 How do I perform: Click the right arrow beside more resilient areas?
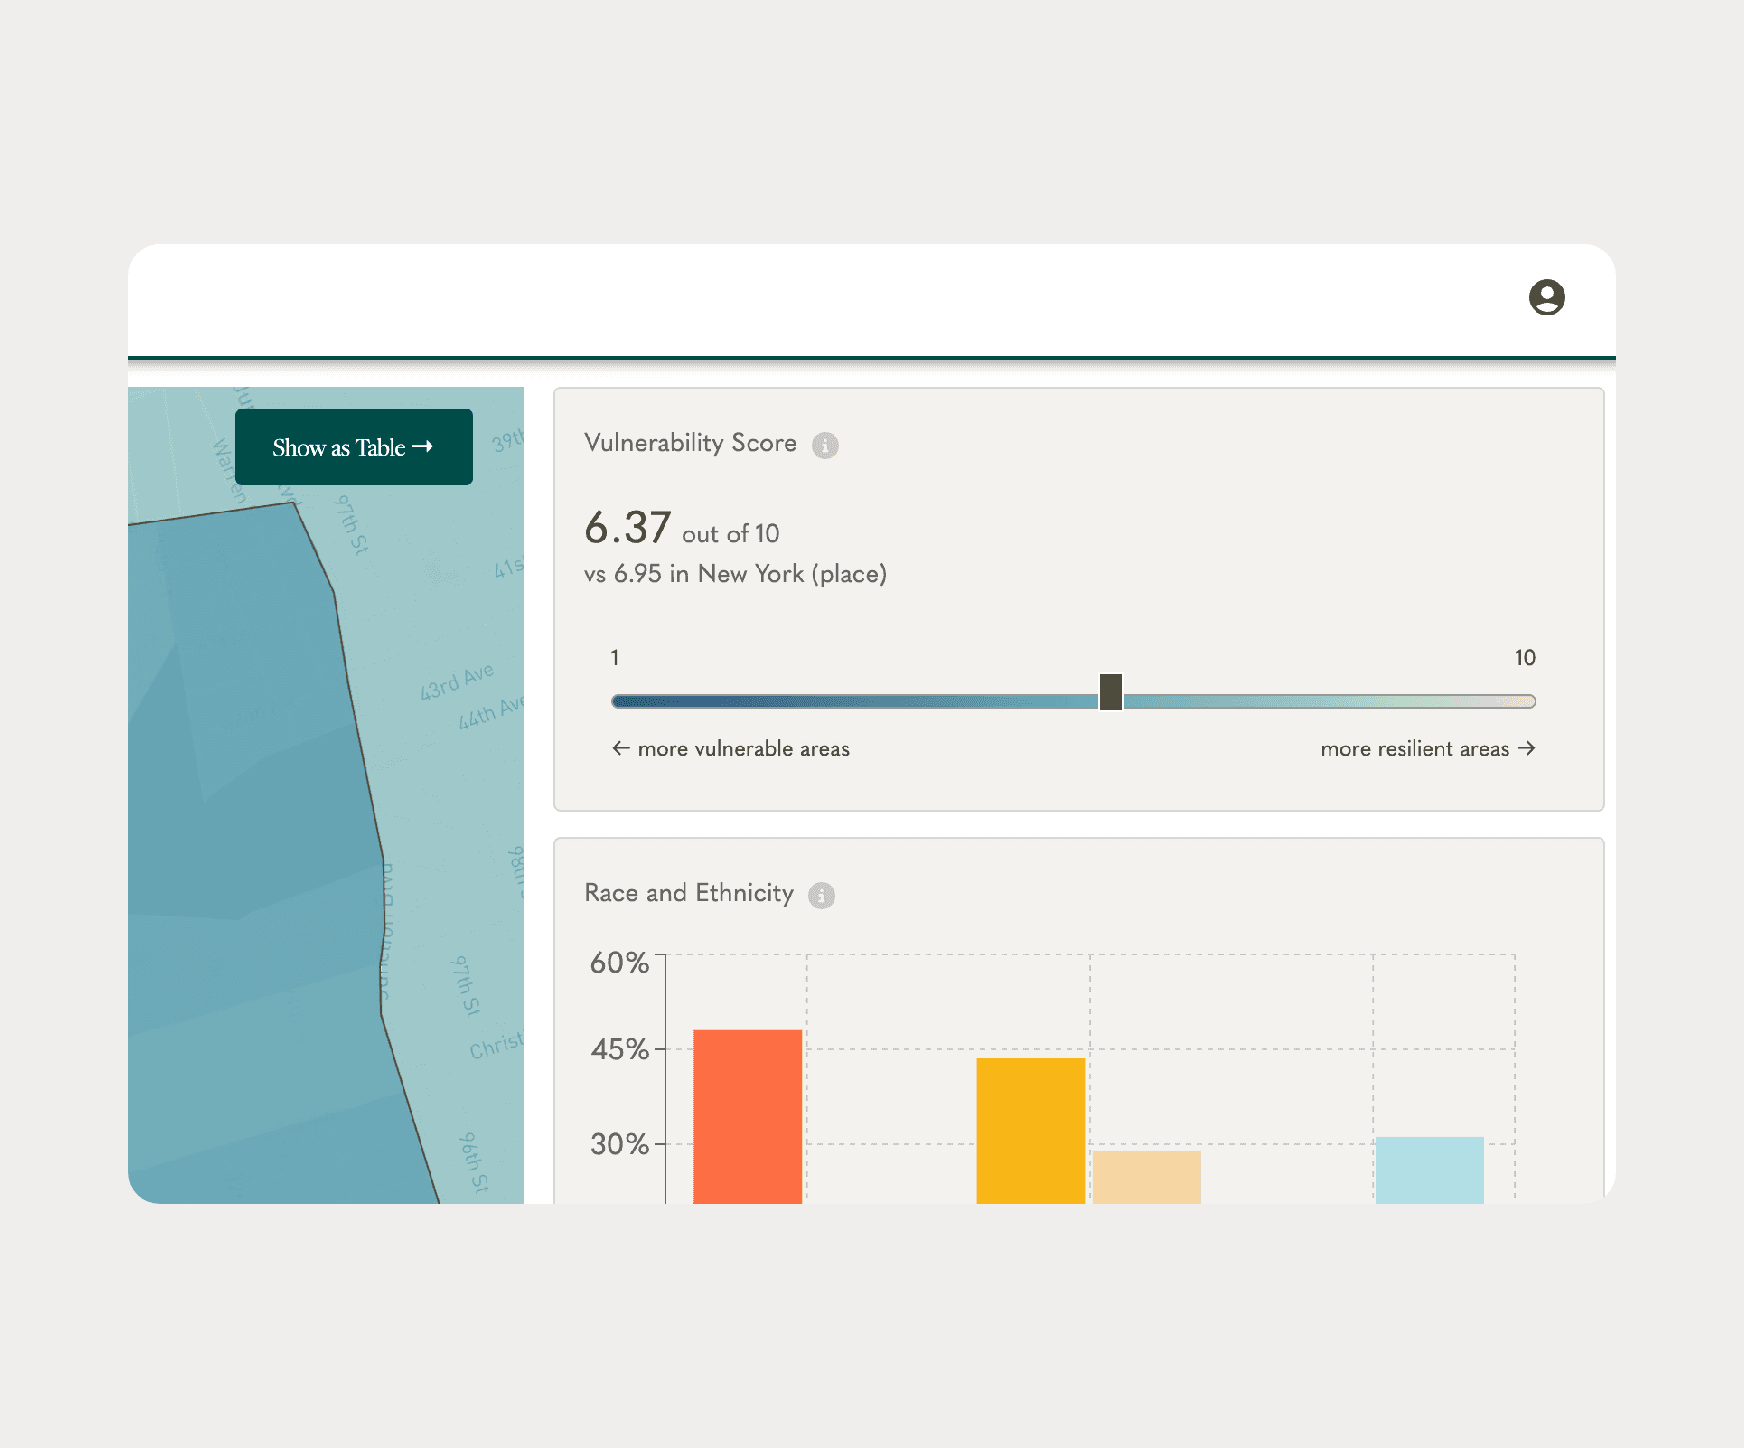[1526, 748]
